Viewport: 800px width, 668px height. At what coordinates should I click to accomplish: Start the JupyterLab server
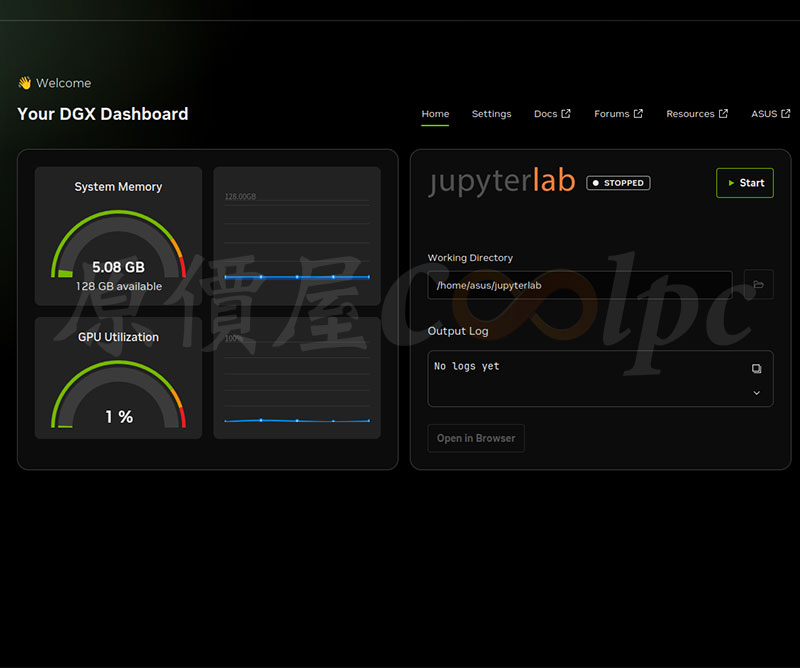coord(744,183)
